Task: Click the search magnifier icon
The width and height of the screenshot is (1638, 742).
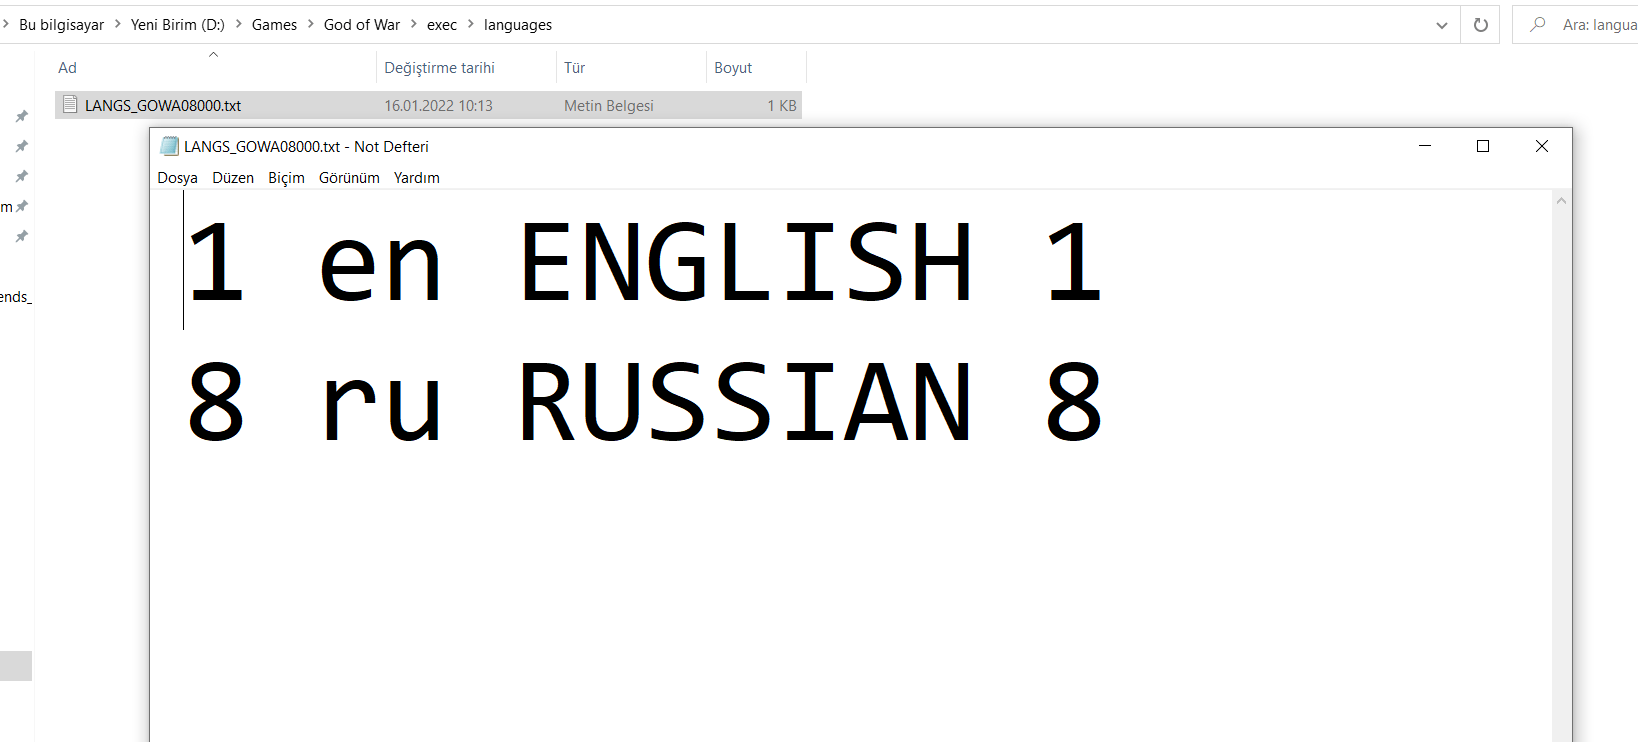Action: (x=1538, y=24)
